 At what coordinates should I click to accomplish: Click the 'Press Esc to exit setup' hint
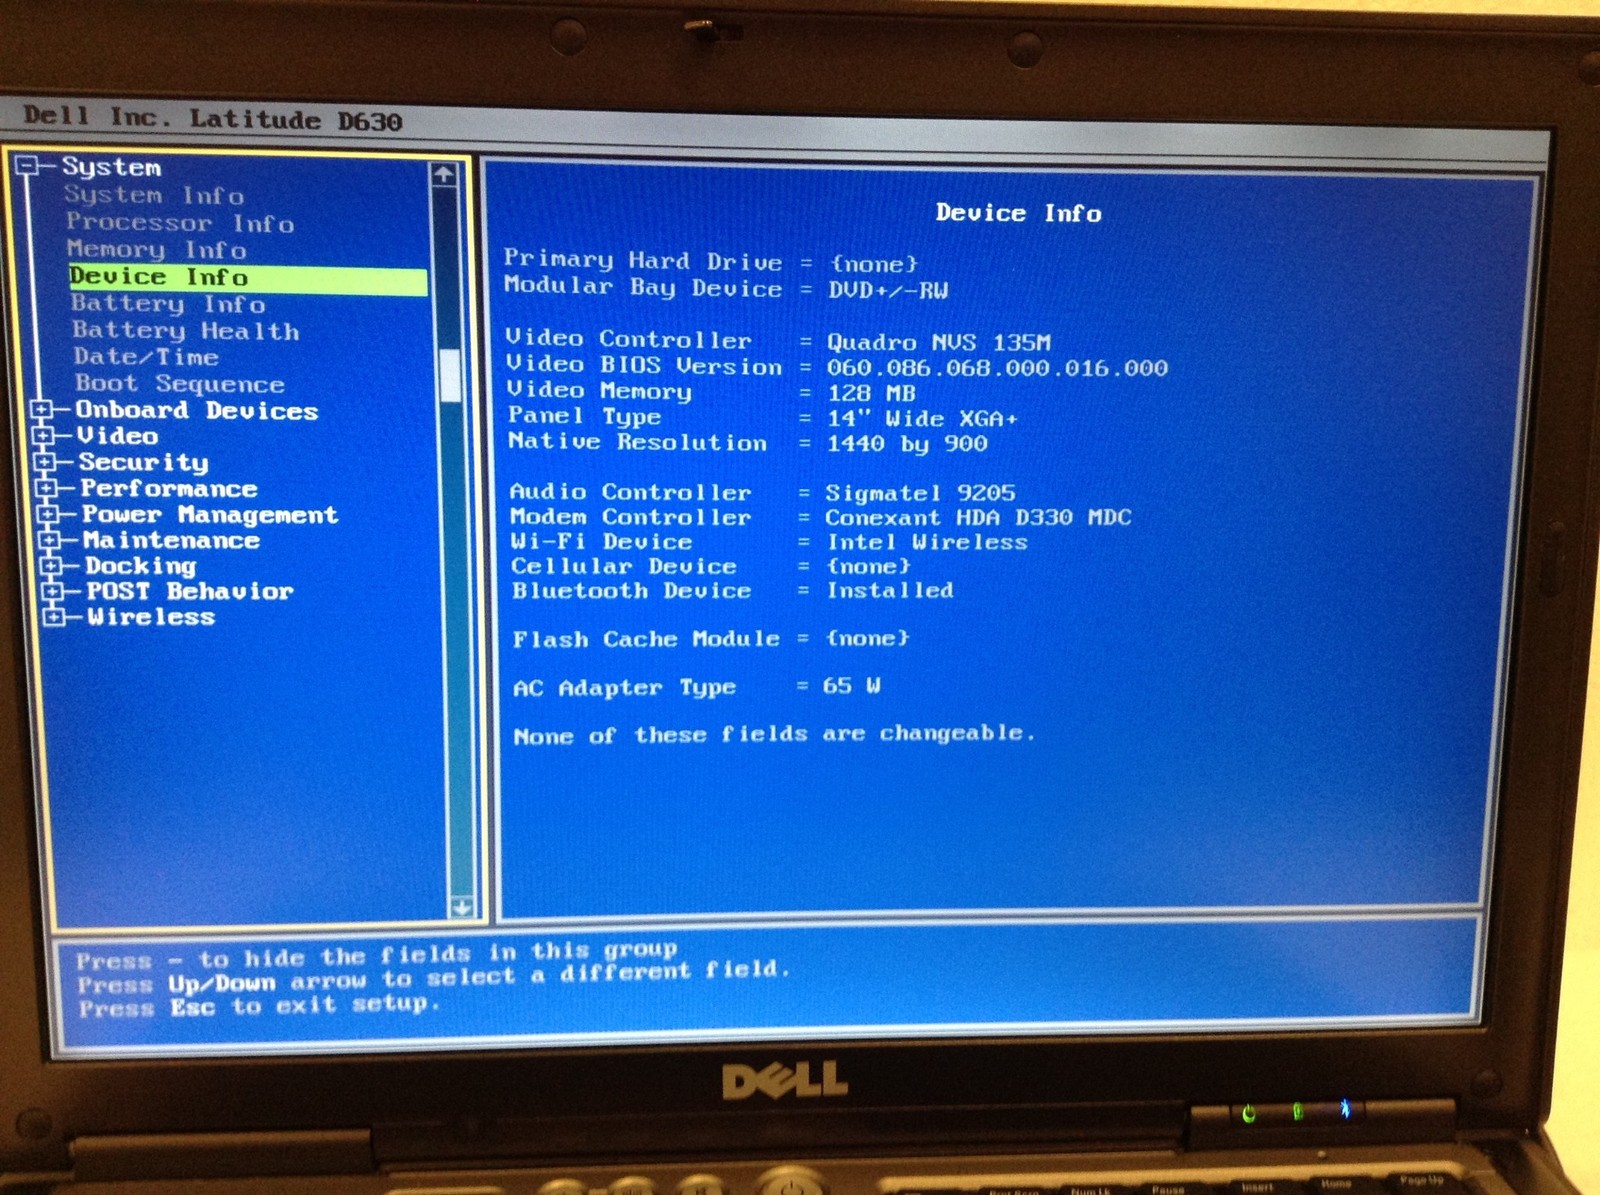(x=259, y=1005)
